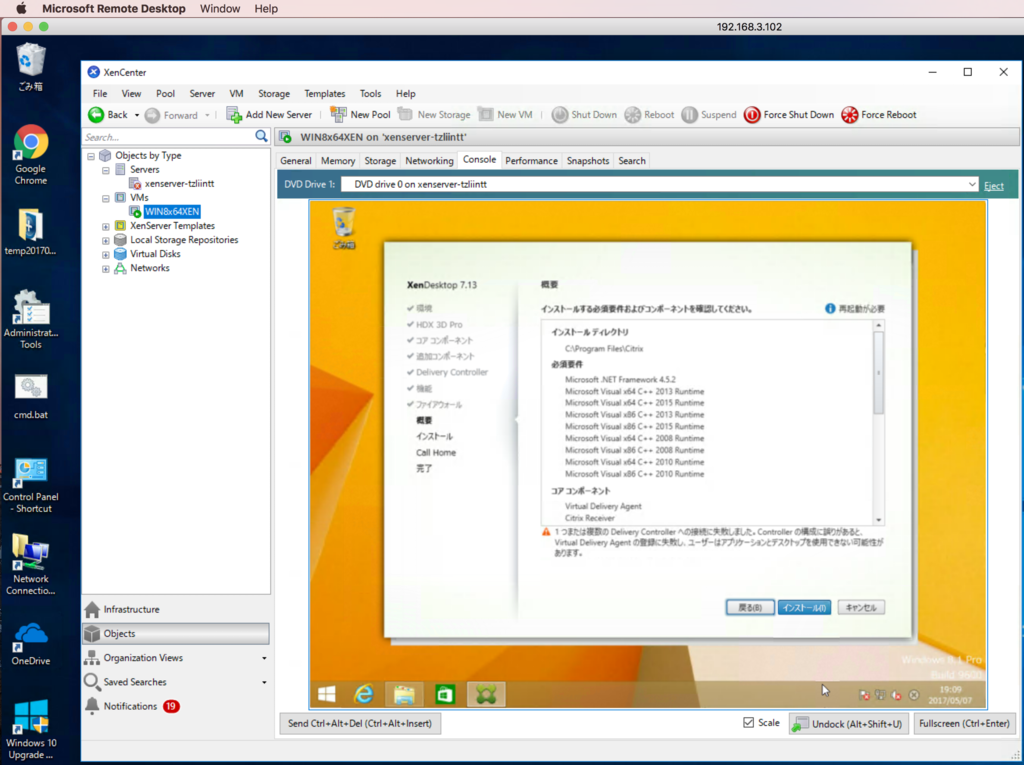Click Internet Explorer in VM taskbar
Image resolution: width=1024 pixels, height=765 pixels.
[363, 694]
